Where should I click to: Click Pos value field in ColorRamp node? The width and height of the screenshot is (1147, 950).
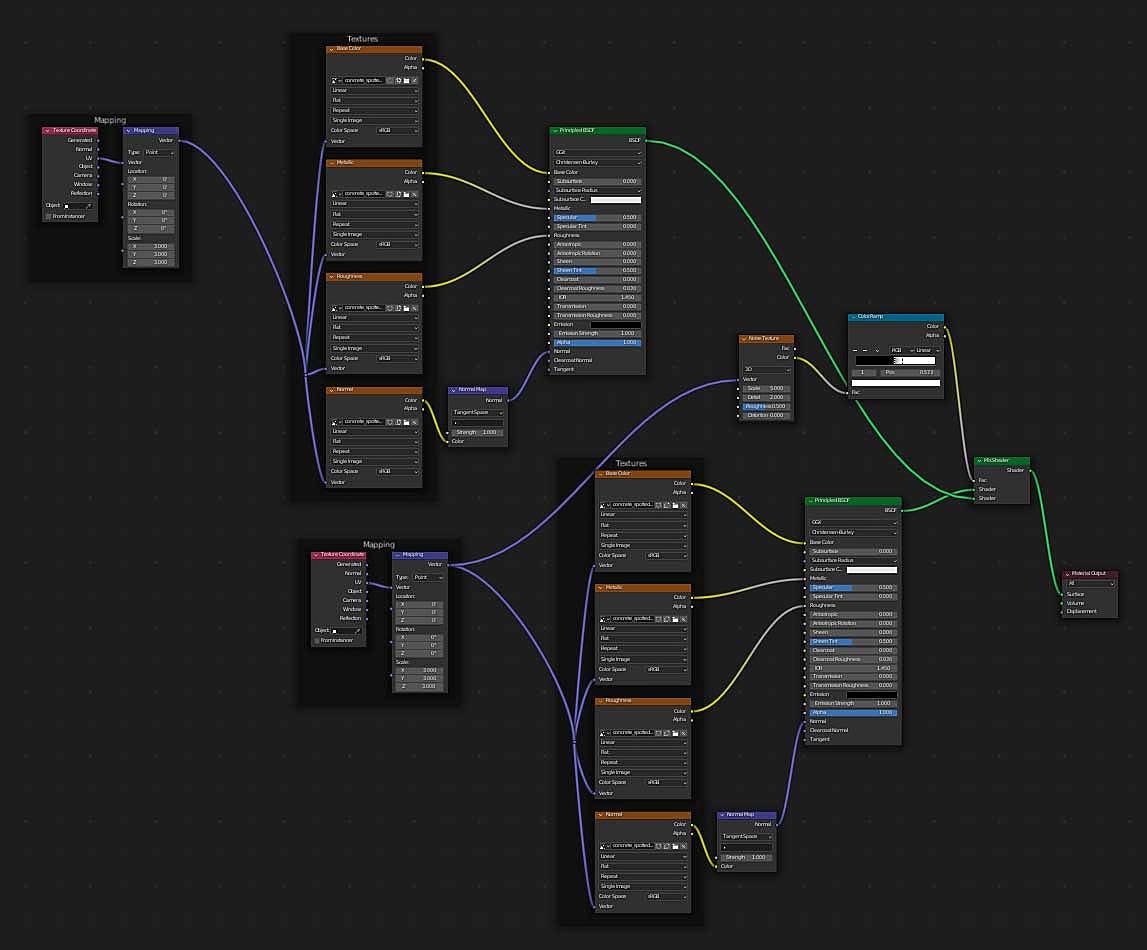pos(910,373)
